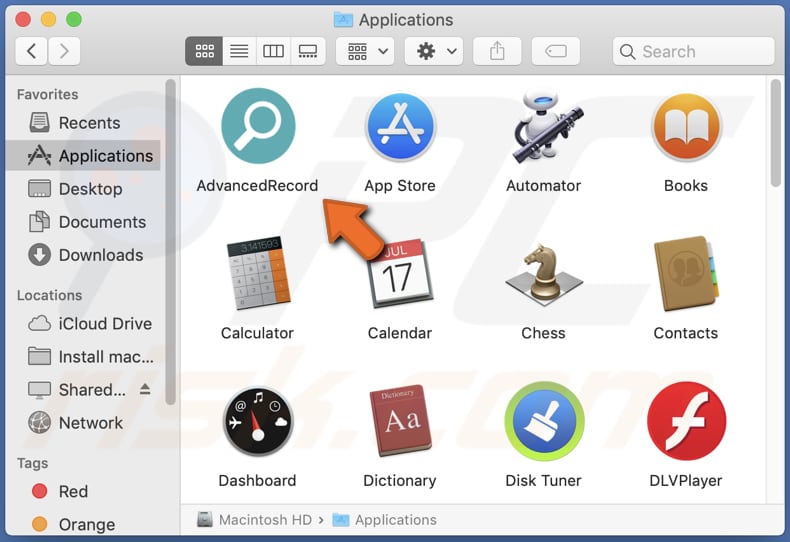
Task: Eject the Shared... volume
Action: pyautogui.click(x=145, y=389)
